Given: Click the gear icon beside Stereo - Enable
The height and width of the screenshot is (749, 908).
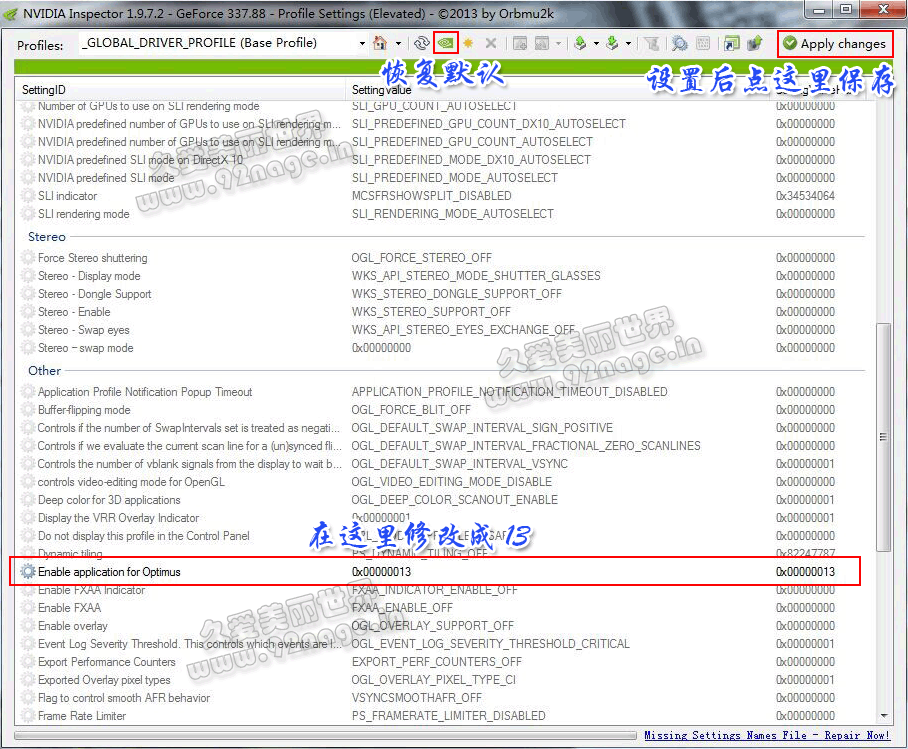Looking at the screenshot, I should 28,312.
